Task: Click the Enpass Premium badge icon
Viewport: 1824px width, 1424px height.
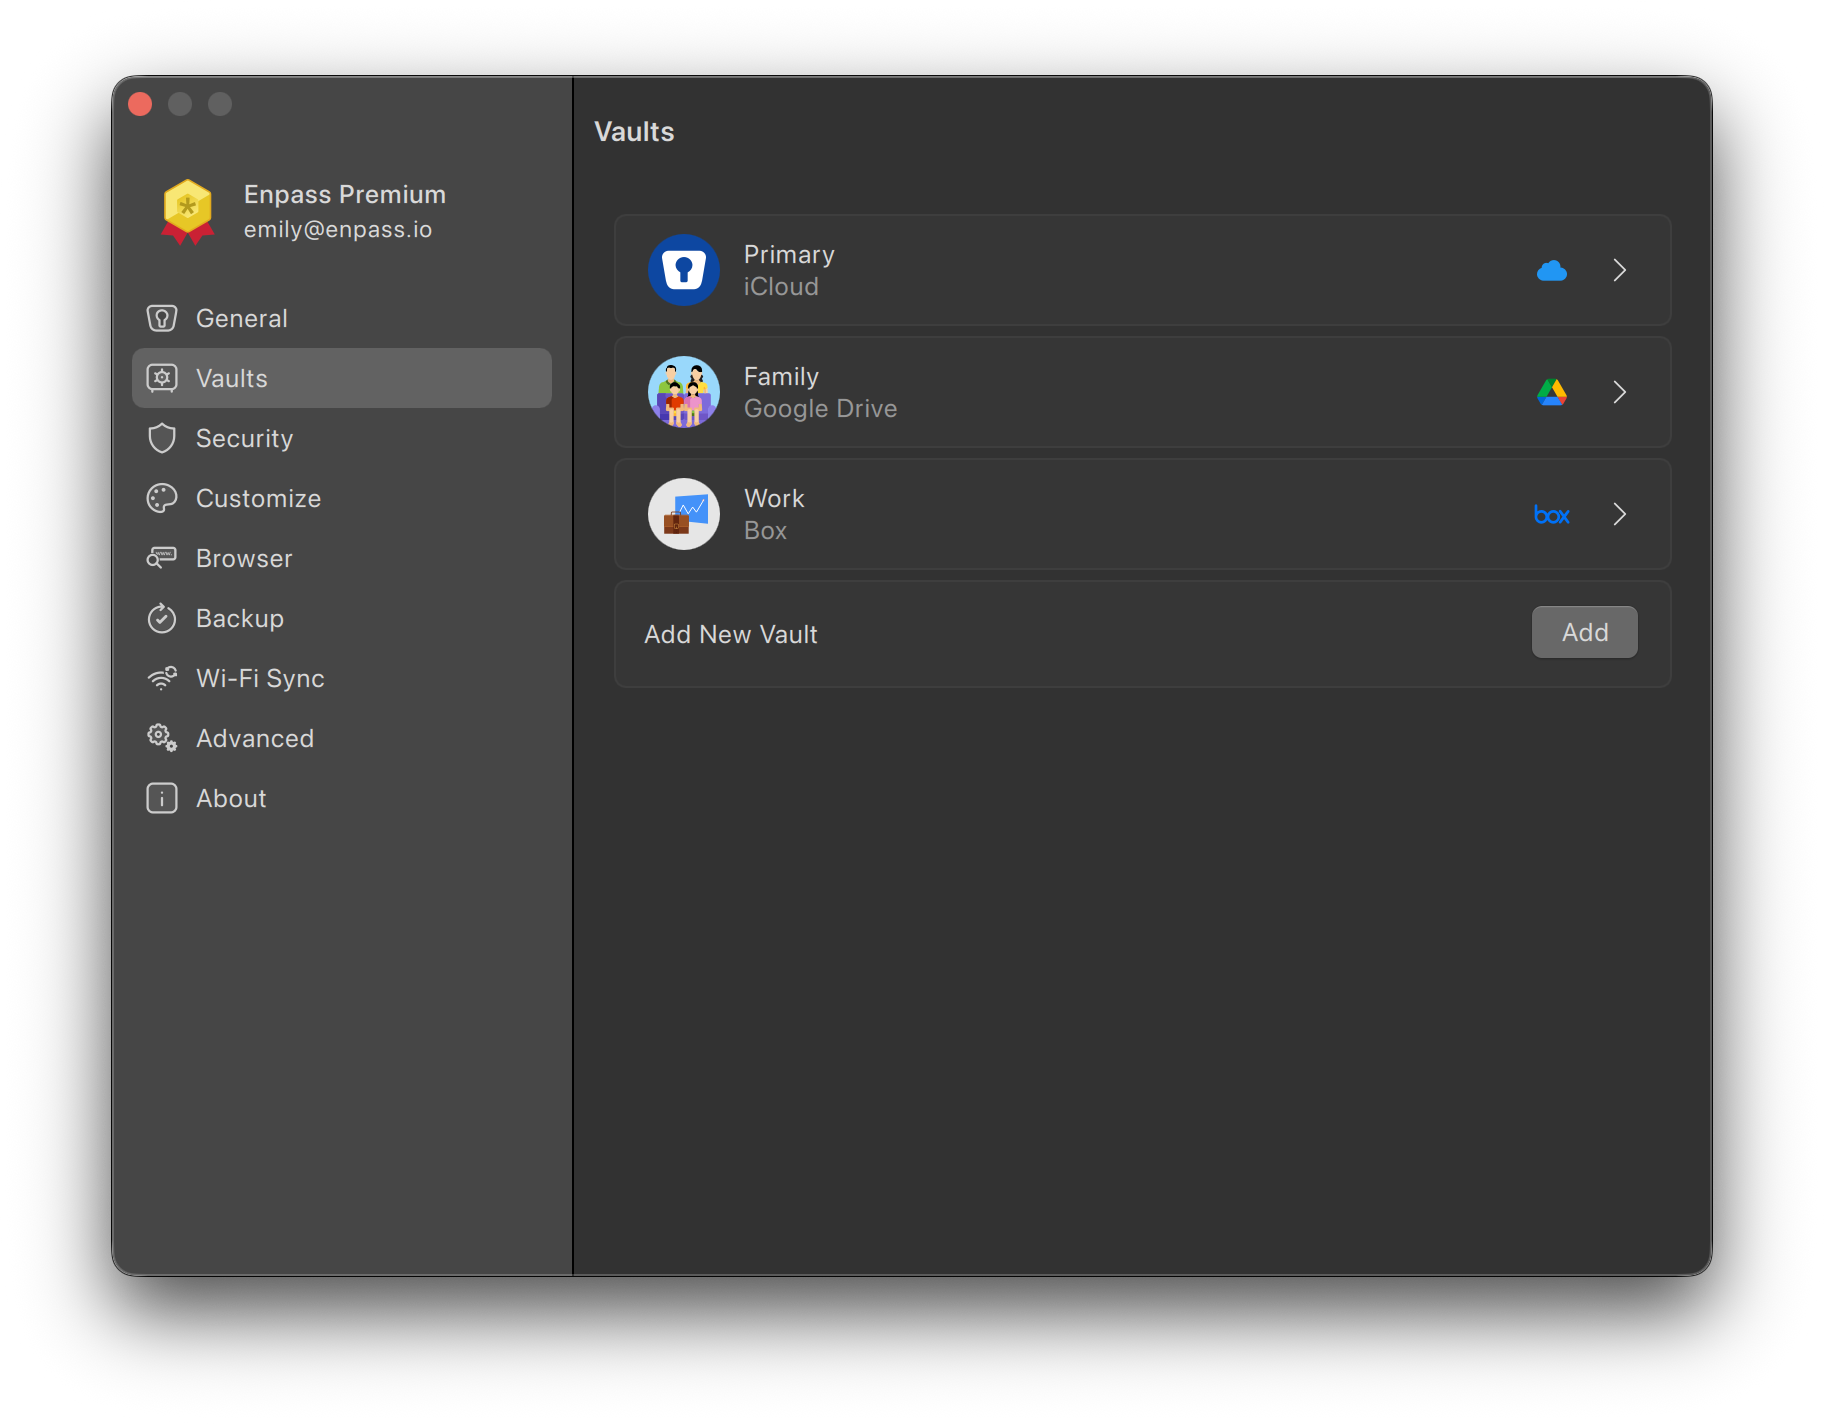Action: tap(187, 211)
